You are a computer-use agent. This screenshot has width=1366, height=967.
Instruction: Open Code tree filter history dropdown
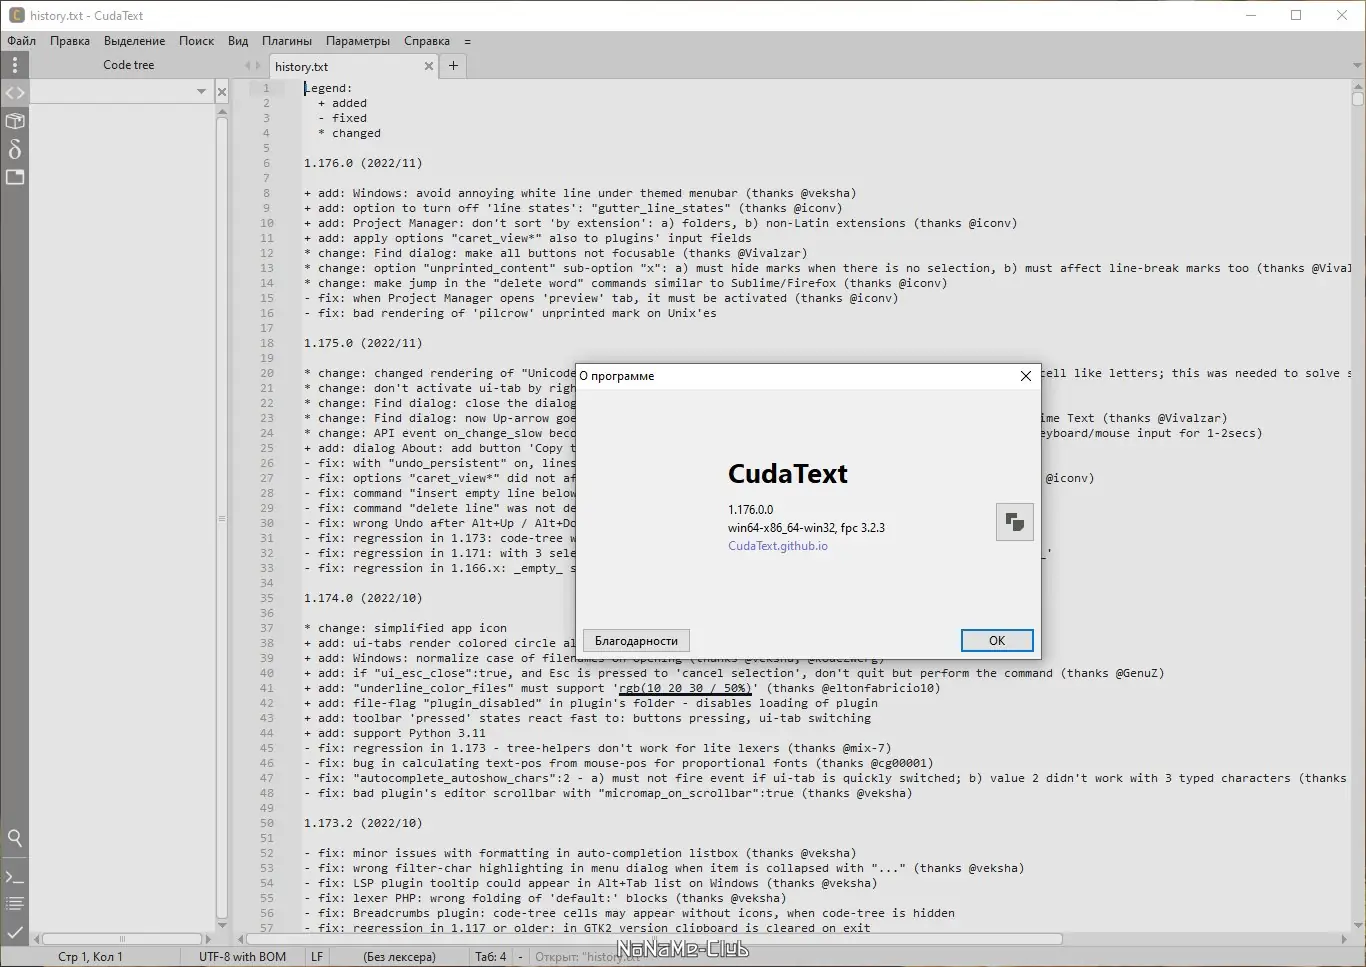201,92
